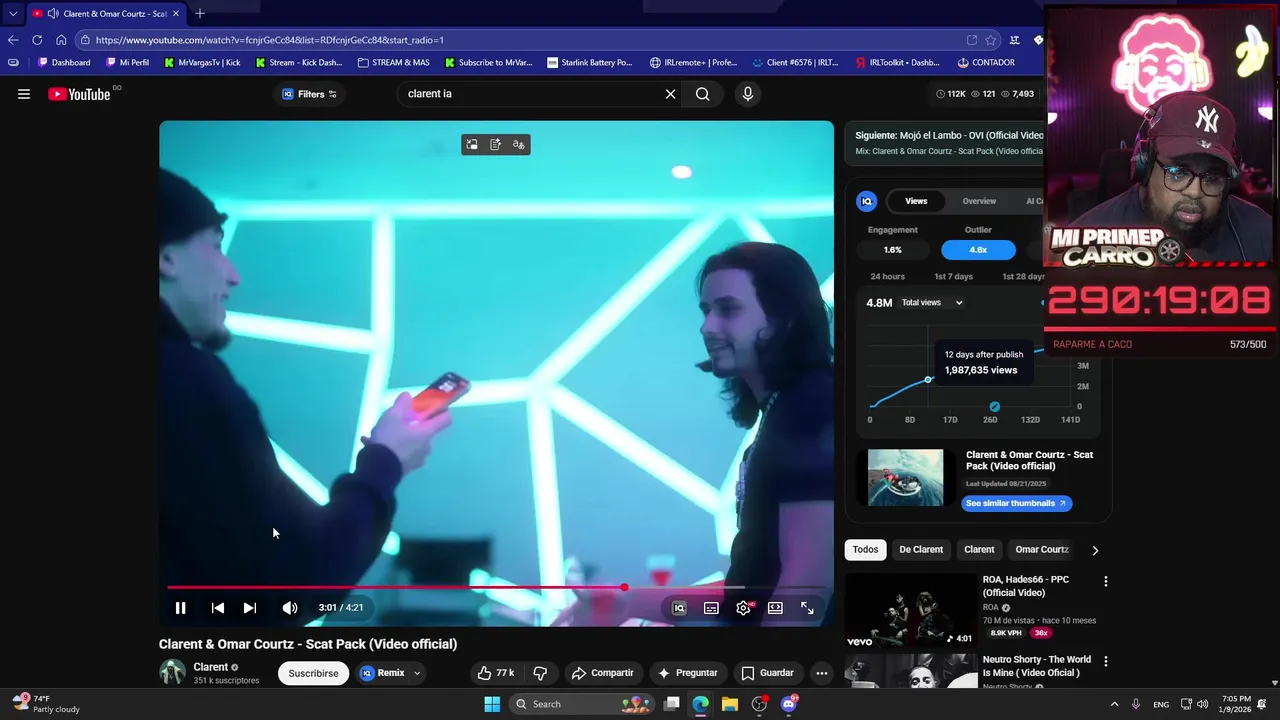Open Clarent channel name link
Viewport: 1280px width, 720px height.
pyautogui.click(x=211, y=667)
